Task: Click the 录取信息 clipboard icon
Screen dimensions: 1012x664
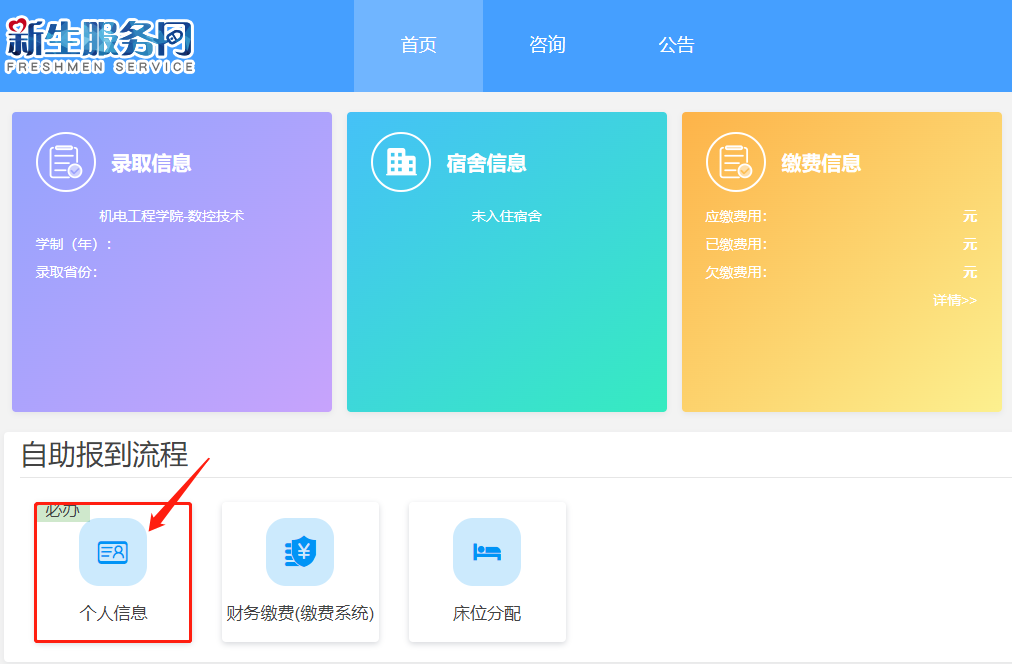Action: tap(66, 162)
